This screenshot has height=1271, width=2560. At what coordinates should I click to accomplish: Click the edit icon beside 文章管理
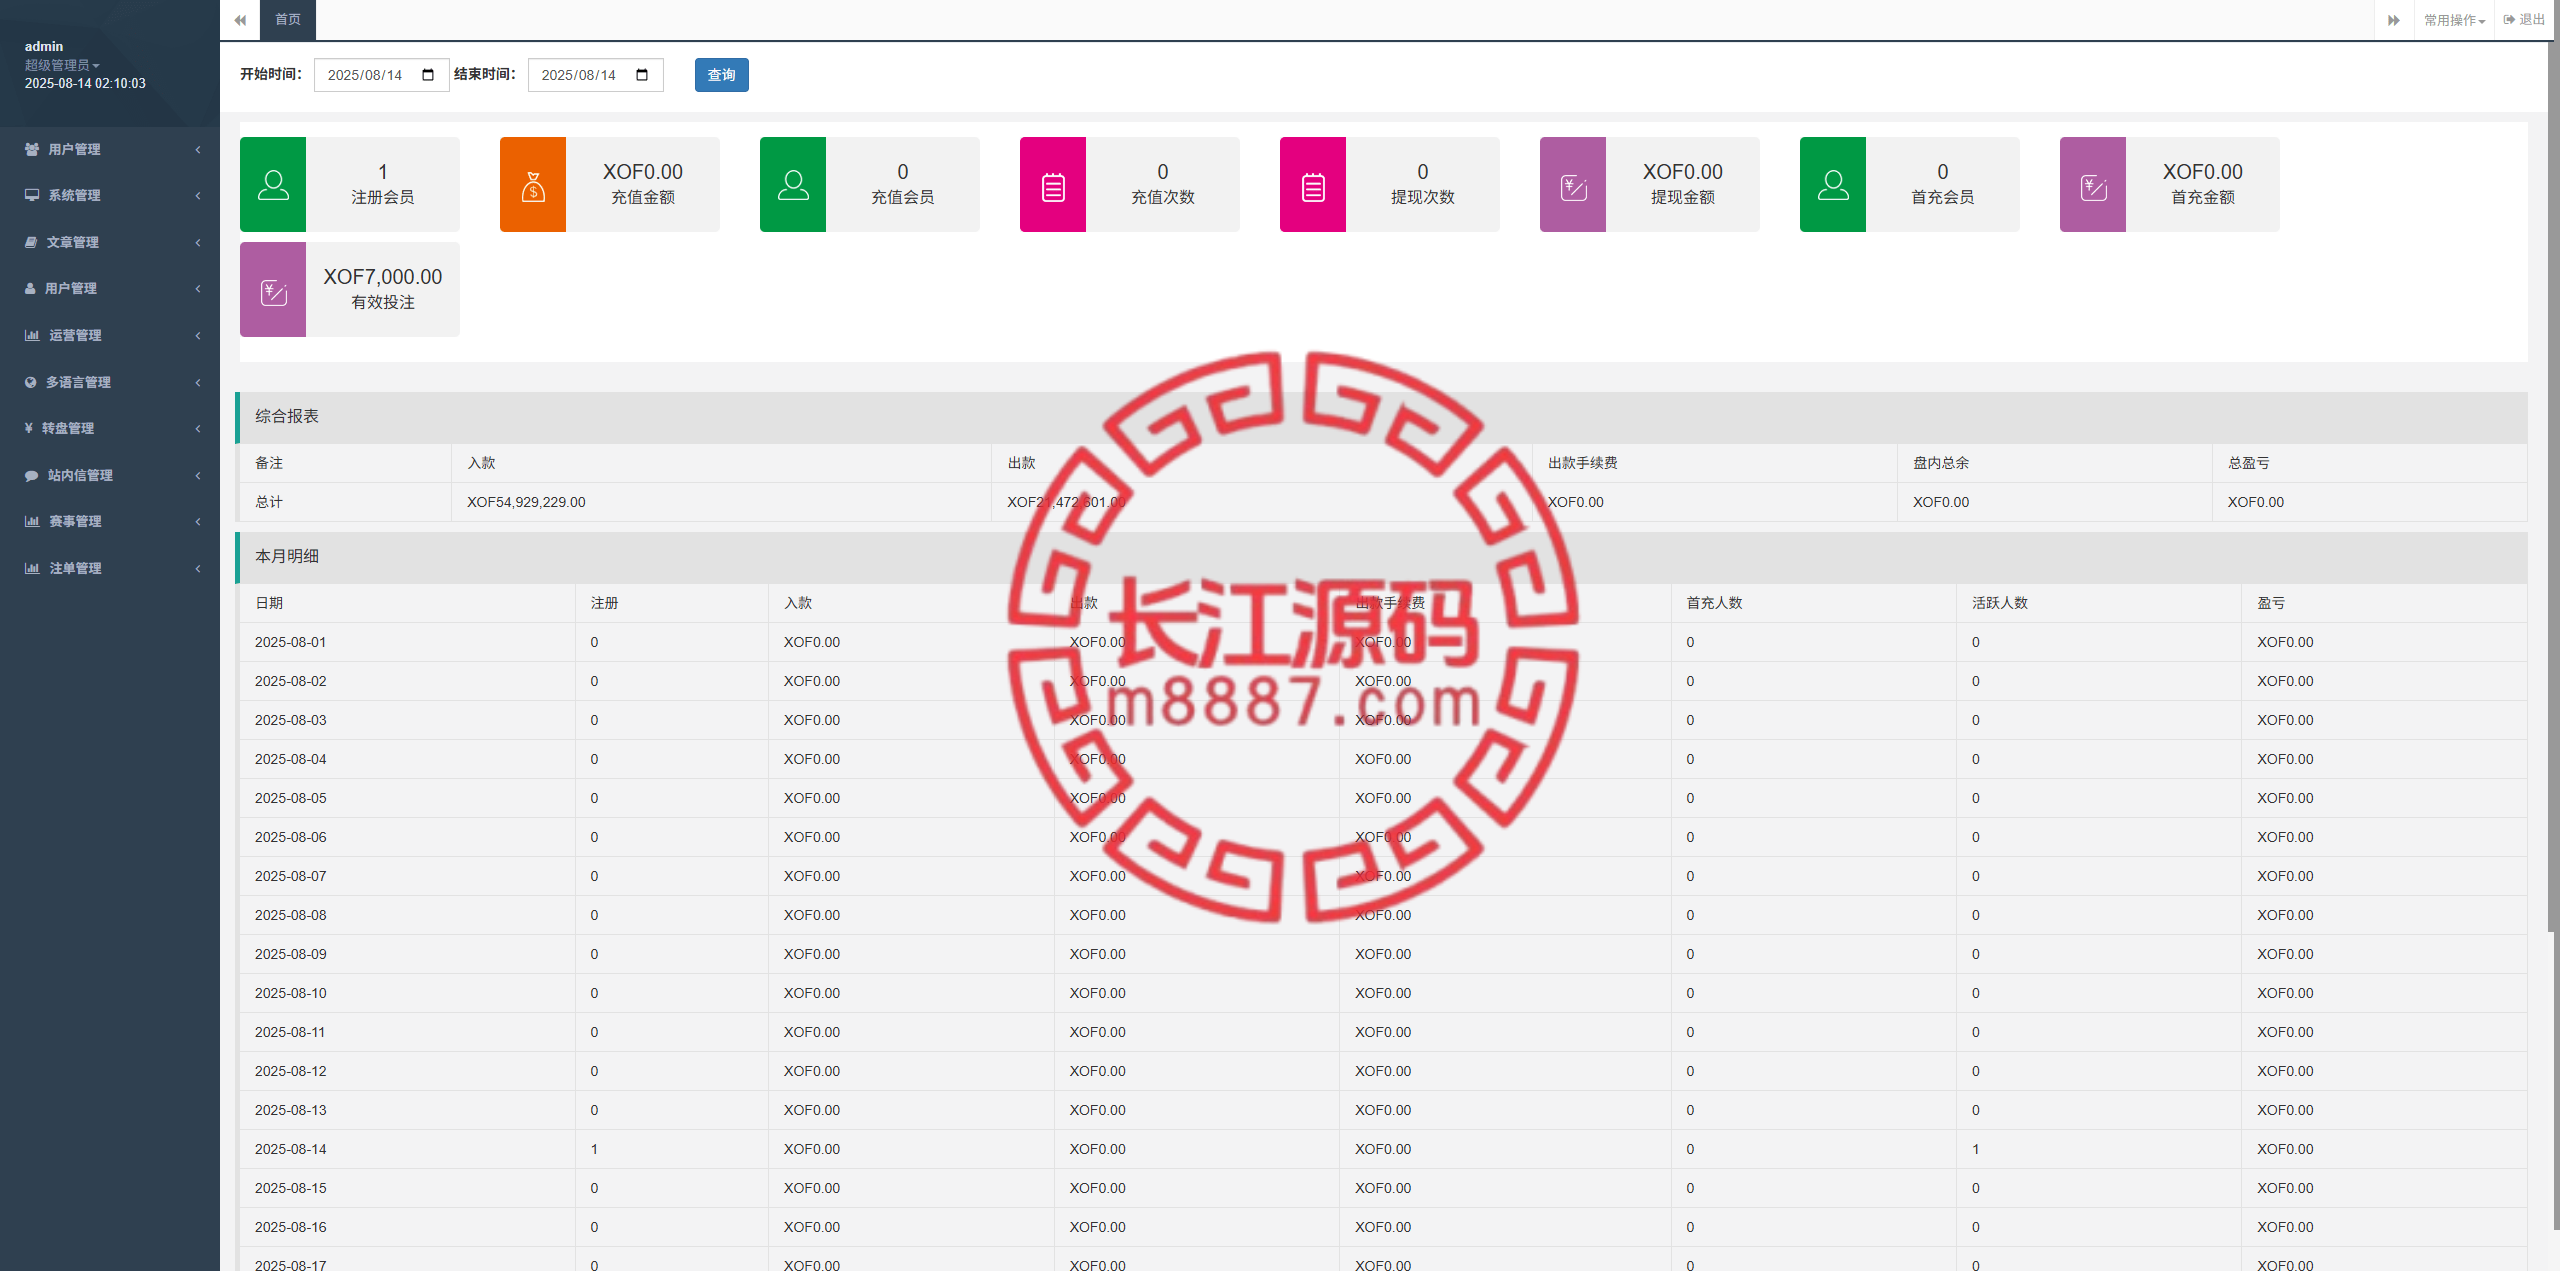[31, 242]
